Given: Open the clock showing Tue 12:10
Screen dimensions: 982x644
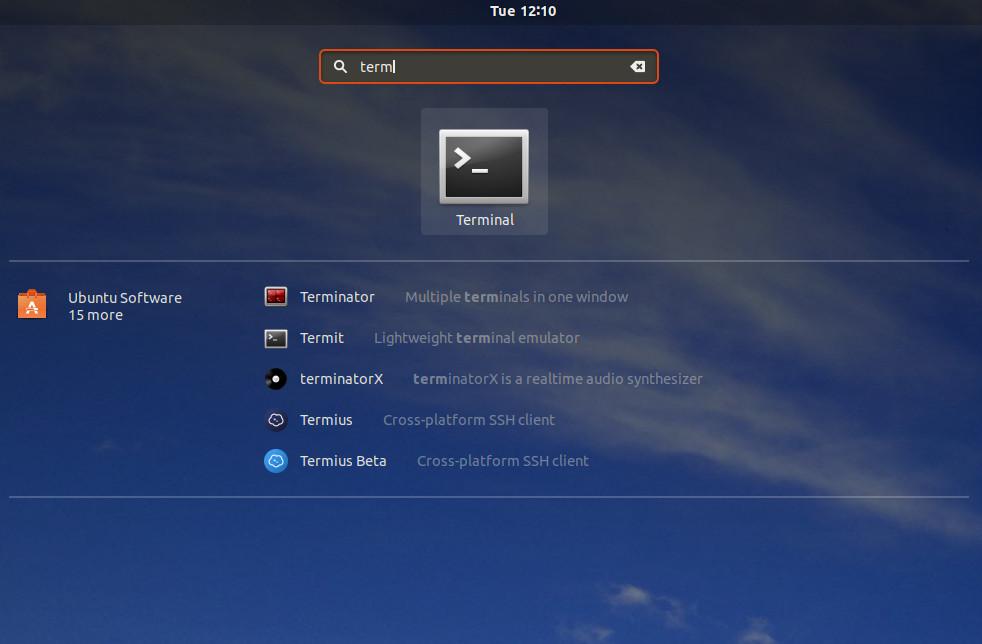Looking at the screenshot, I should [x=523, y=11].
